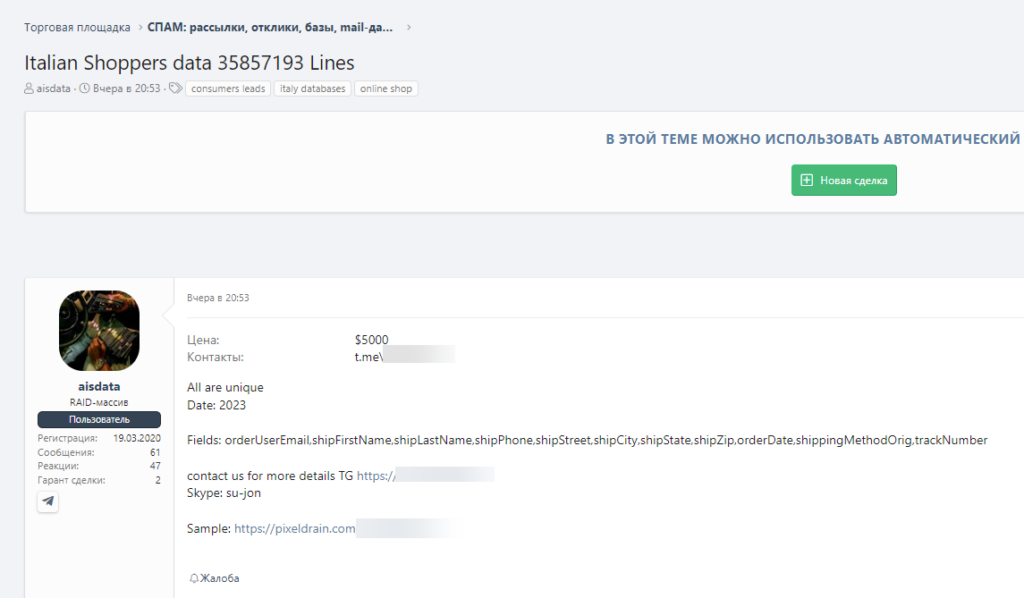Select the consumers leads tag
The width and height of the screenshot is (1024, 598).
pyautogui.click(x=227, y=88)
